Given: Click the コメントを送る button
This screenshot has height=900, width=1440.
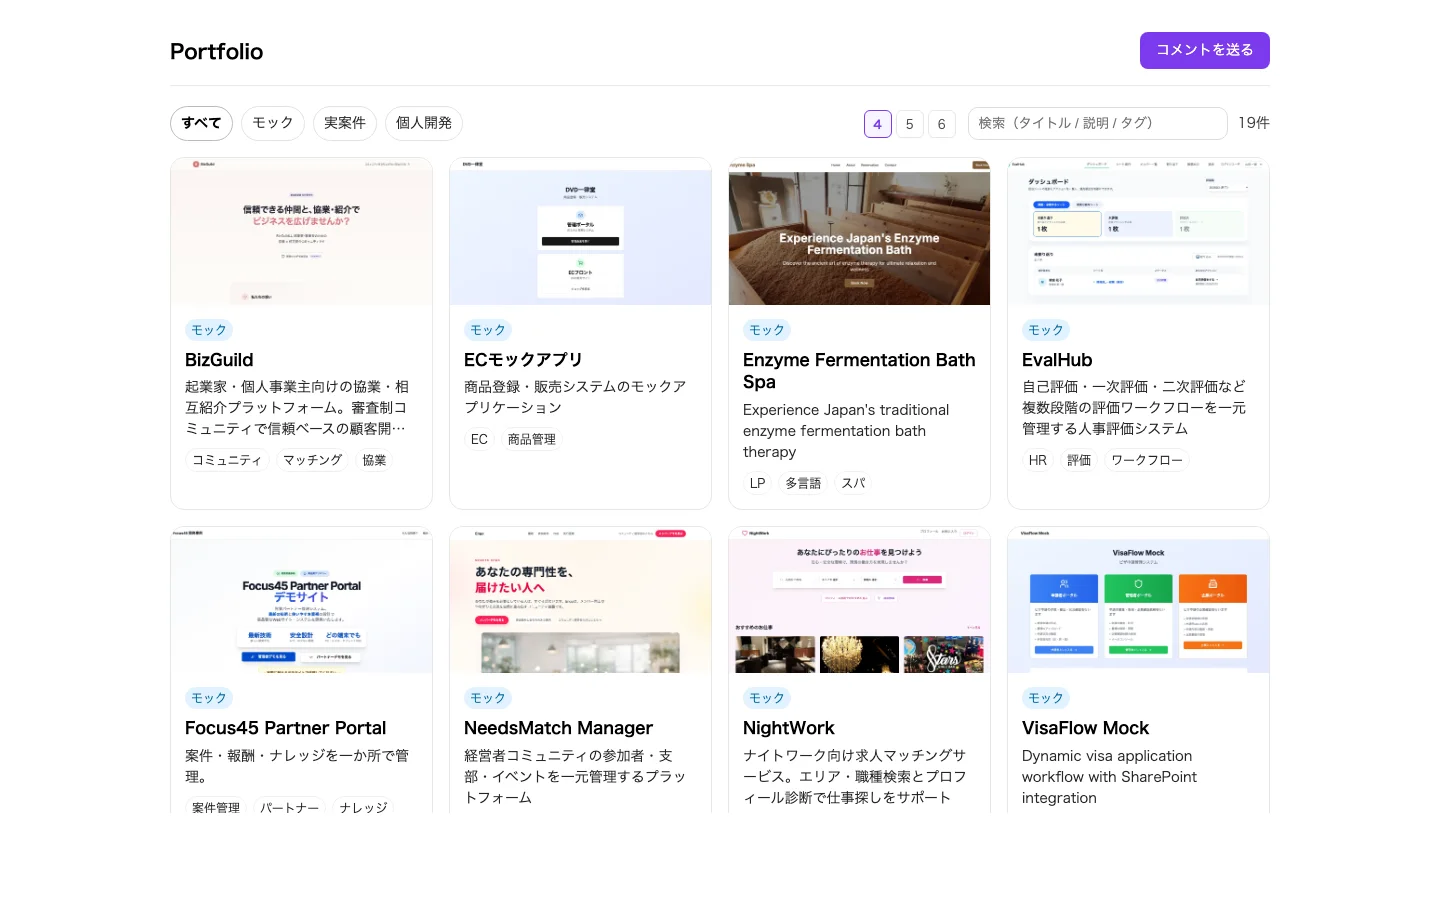Looking at the screenshot, I should point(1204,50).
